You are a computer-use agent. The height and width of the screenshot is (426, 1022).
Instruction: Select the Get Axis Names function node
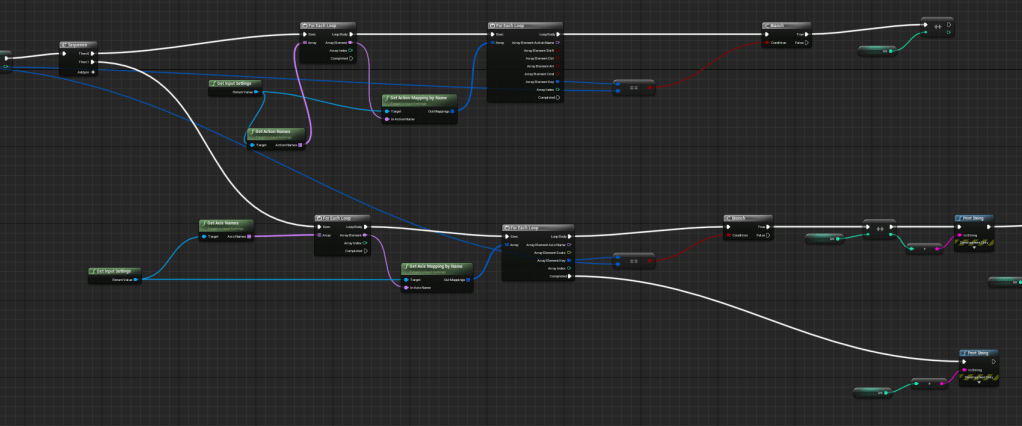pyautogui.click(x=225, y=223)
